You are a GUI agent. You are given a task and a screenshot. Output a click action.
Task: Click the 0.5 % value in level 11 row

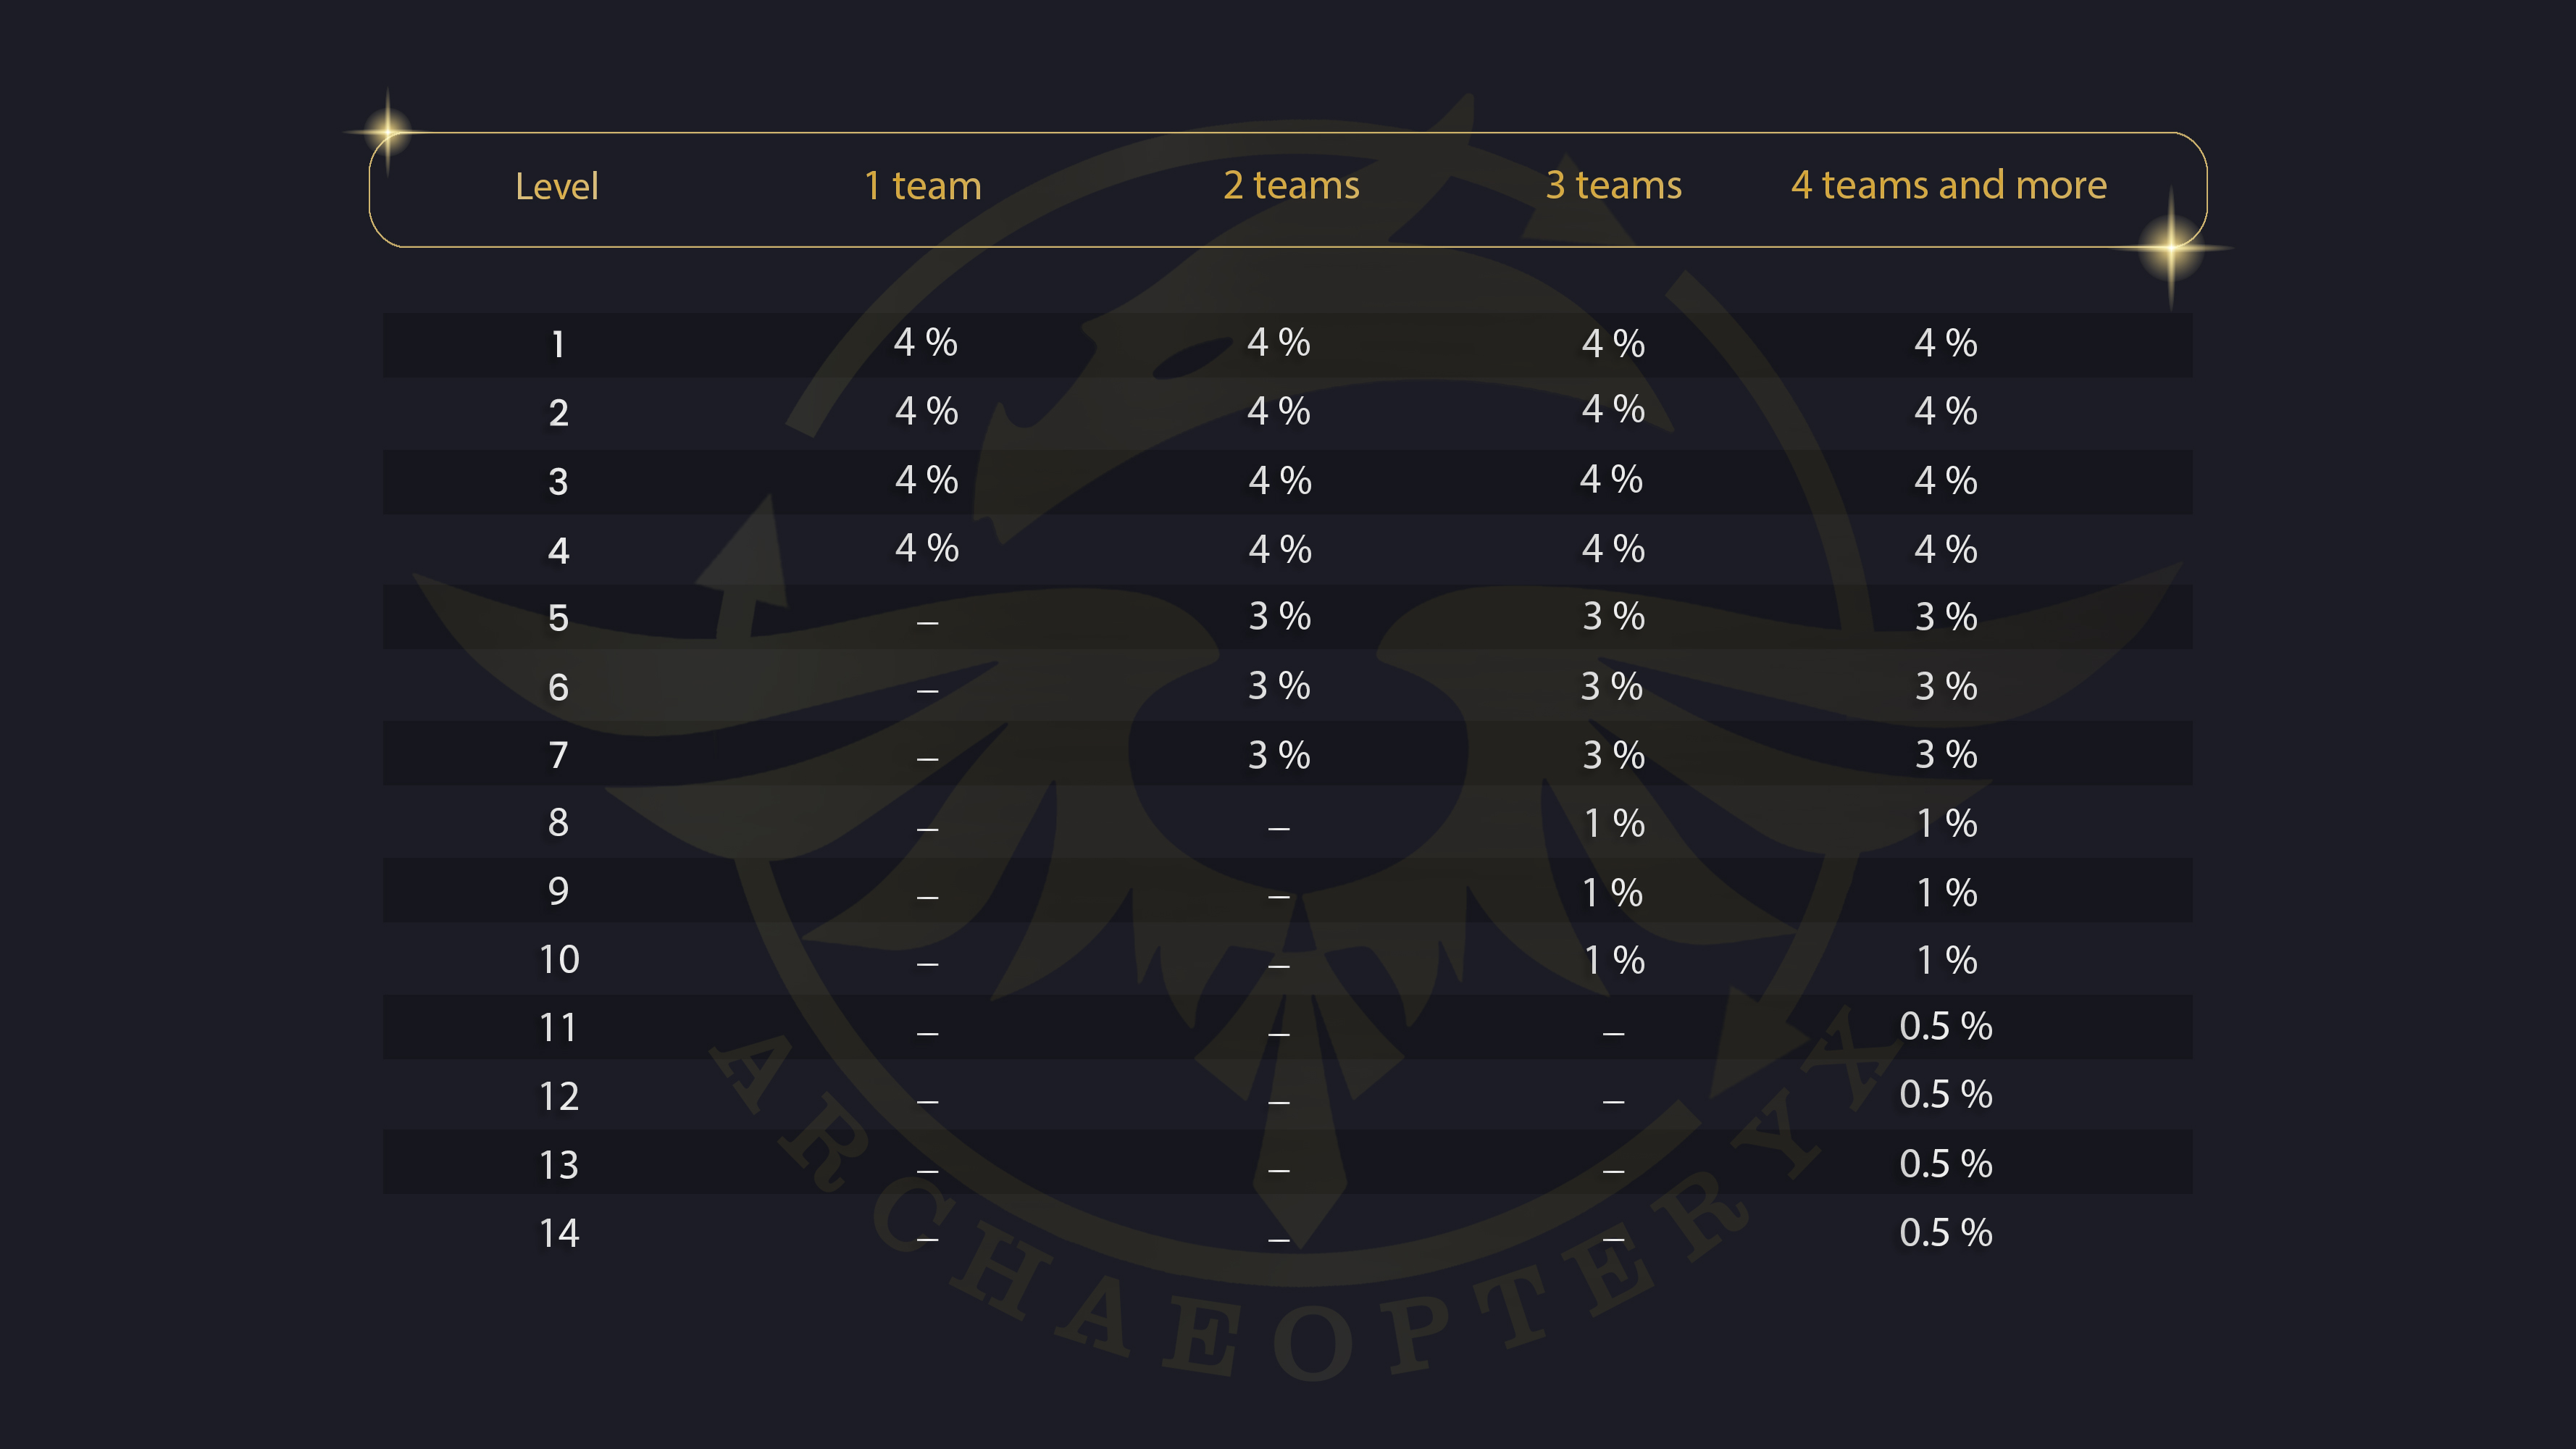tap(1945, 1027)
